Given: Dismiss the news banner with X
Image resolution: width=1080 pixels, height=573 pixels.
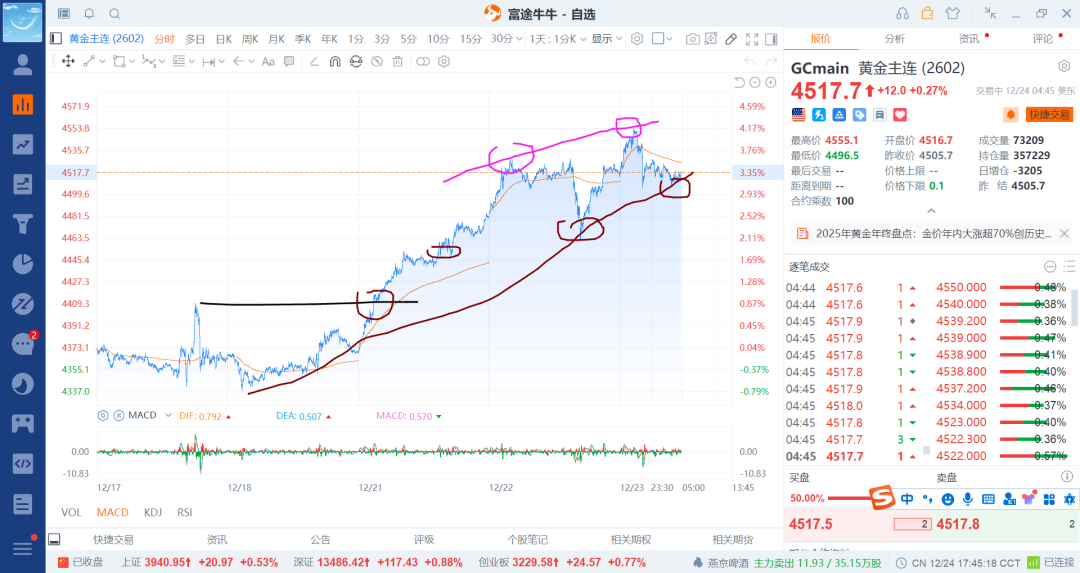Looking at the screenshot, I should [1064, 233].
